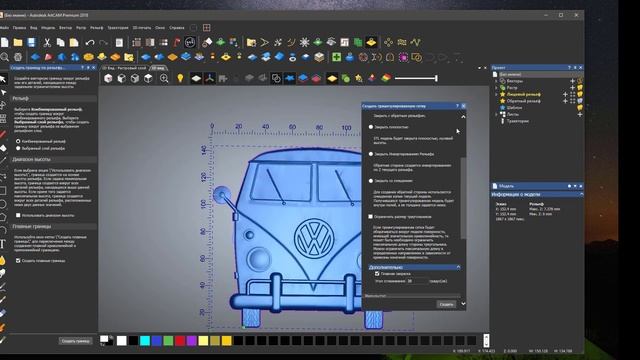Viewport: 640px width, 360px height.
Task: Click the zigzag node line toolbar icon
Action: (x=415, y=42)
